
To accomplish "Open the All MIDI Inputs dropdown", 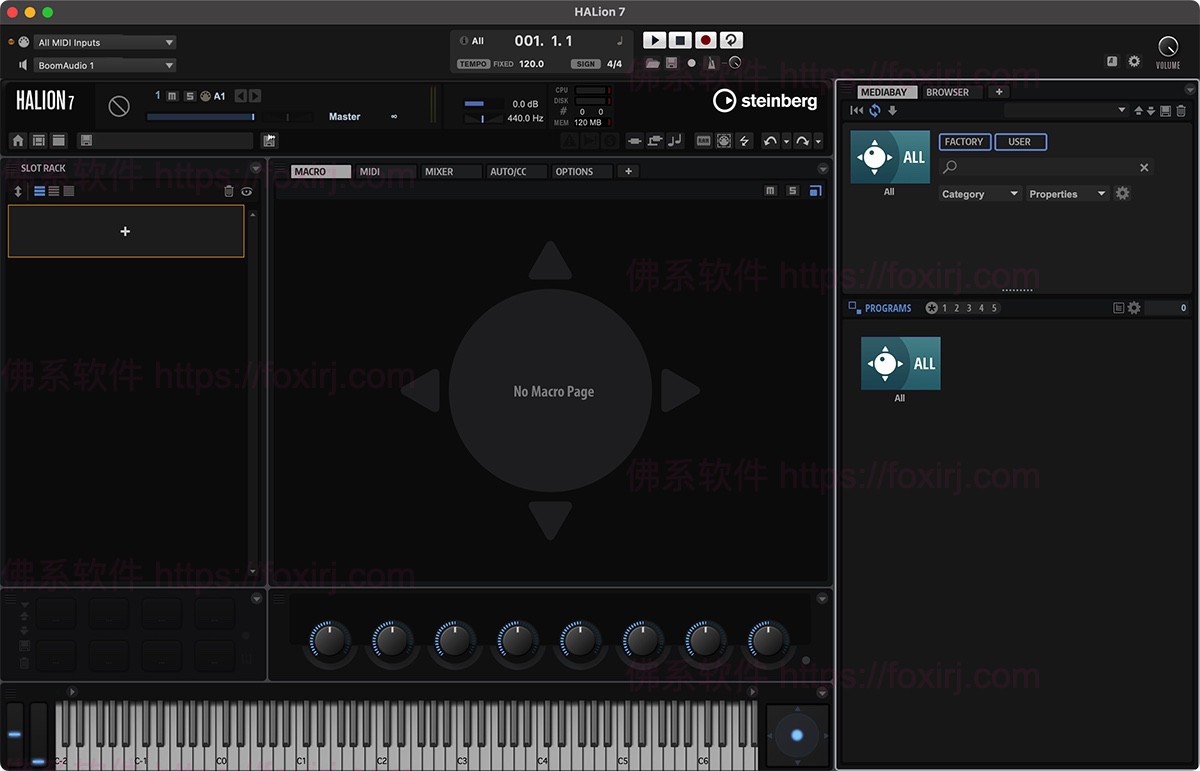I will pos(104,41).
